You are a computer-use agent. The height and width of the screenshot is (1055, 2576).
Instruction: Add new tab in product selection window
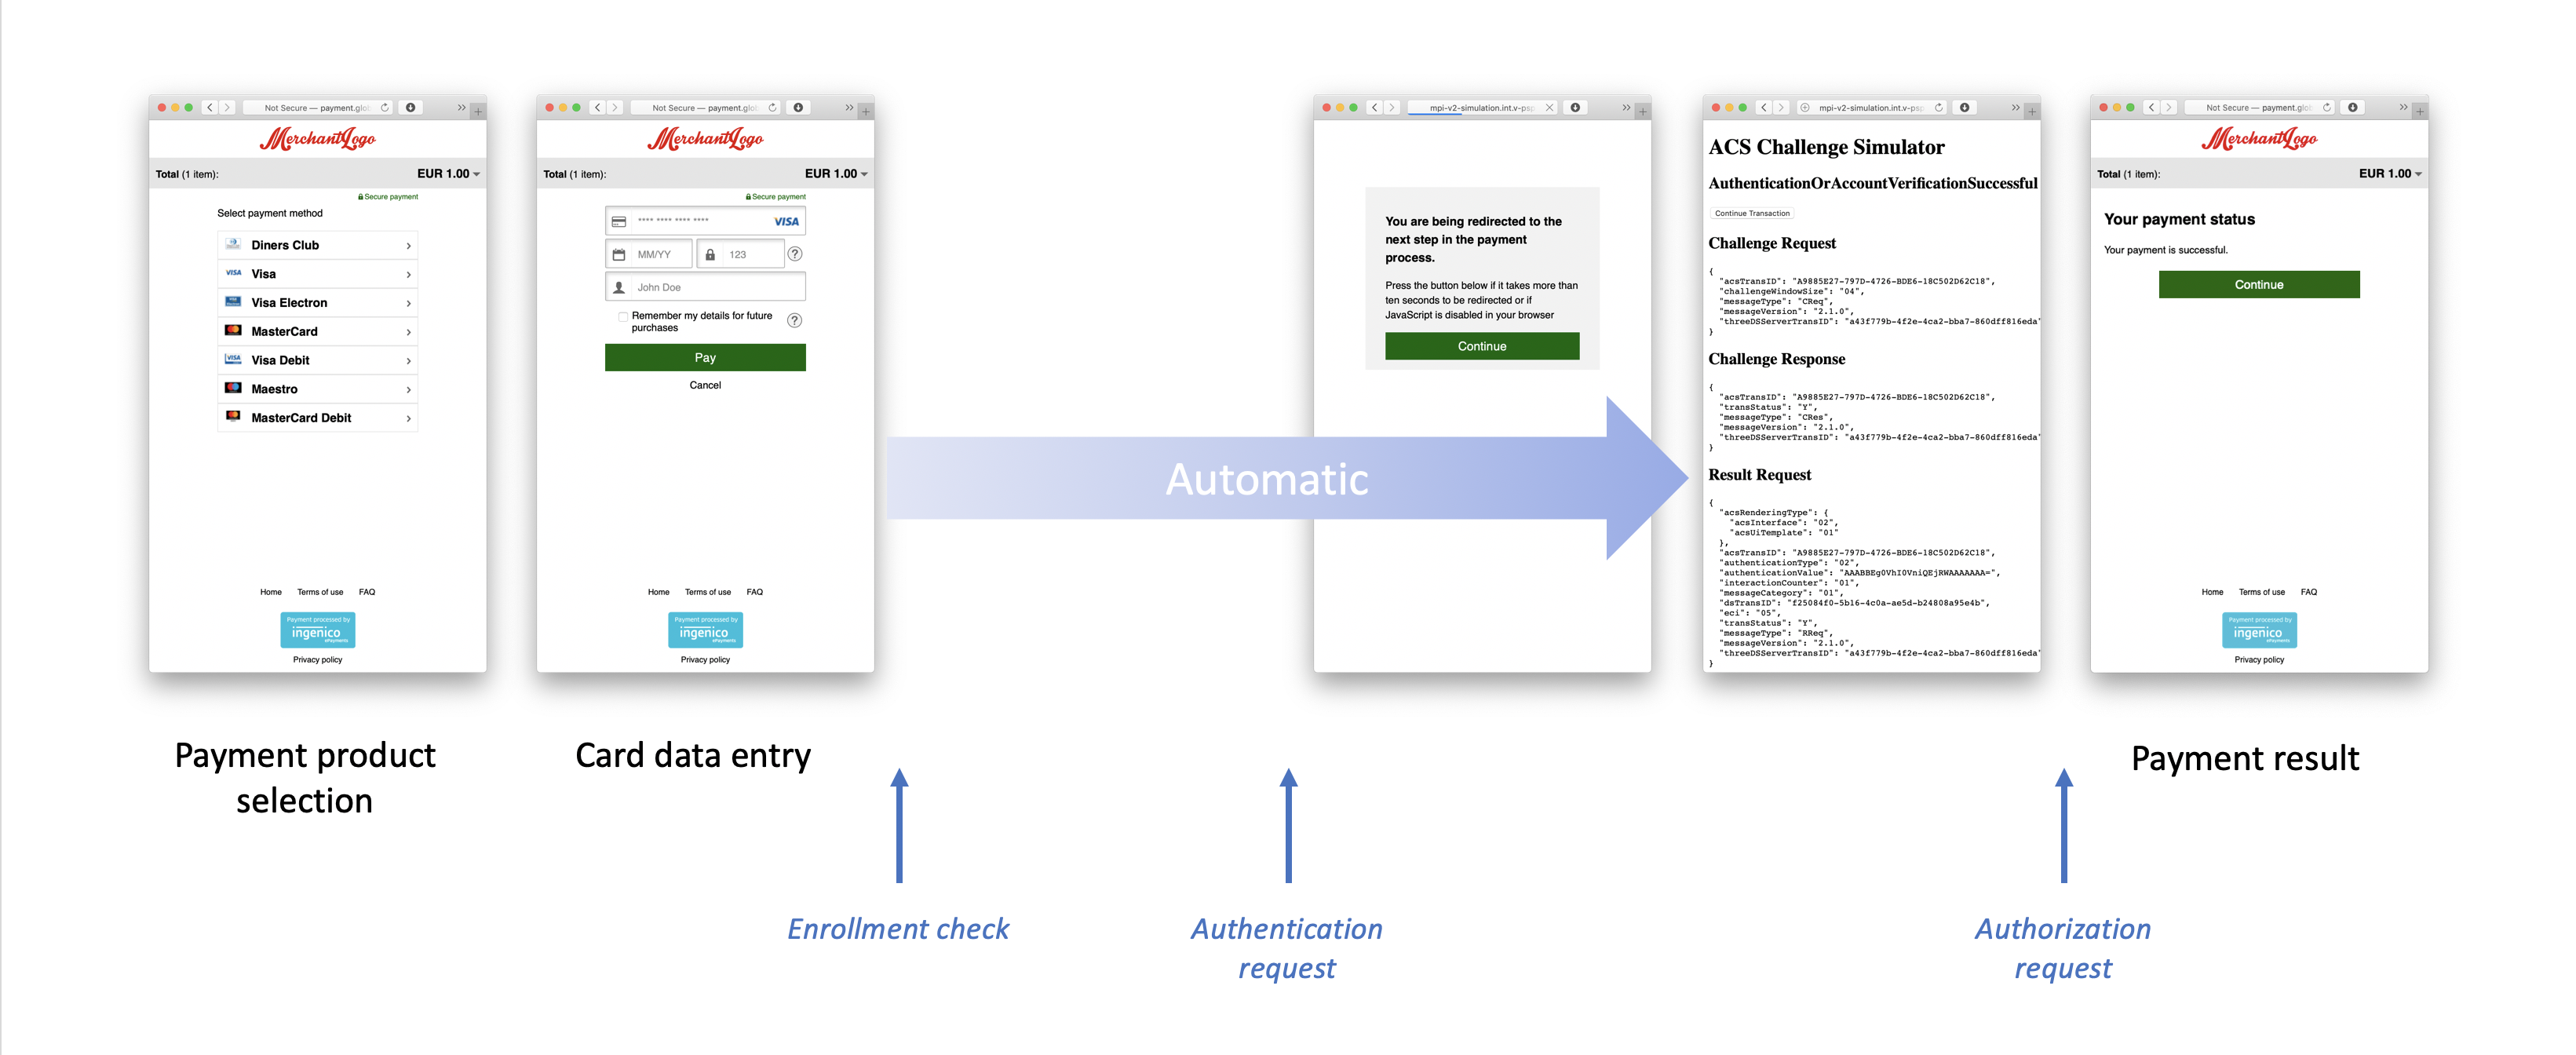pyautogui.click(x=479, y=112)
